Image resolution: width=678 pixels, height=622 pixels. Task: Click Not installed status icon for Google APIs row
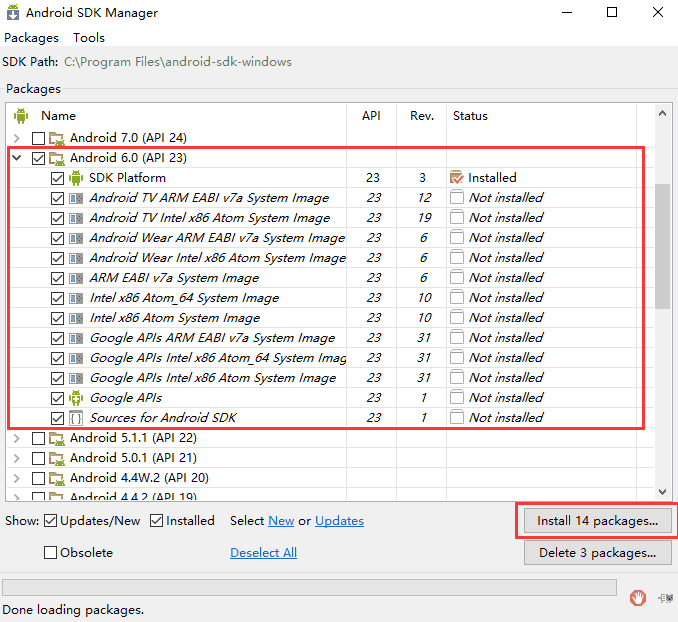(x=457, y=398)
